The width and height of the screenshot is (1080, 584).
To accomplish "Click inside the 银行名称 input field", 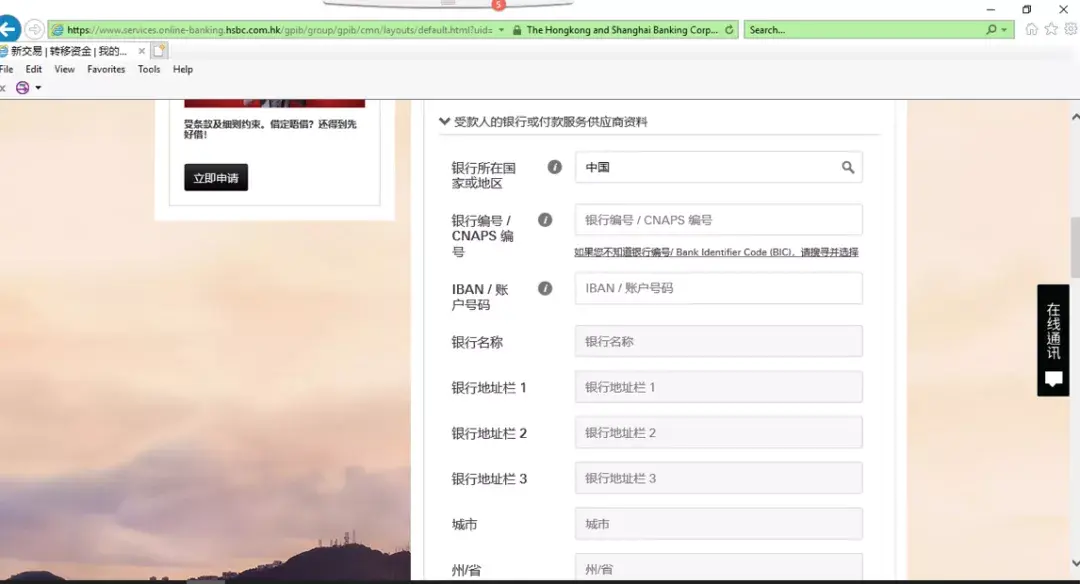I will pyautogui.click(x=718, y=341).
